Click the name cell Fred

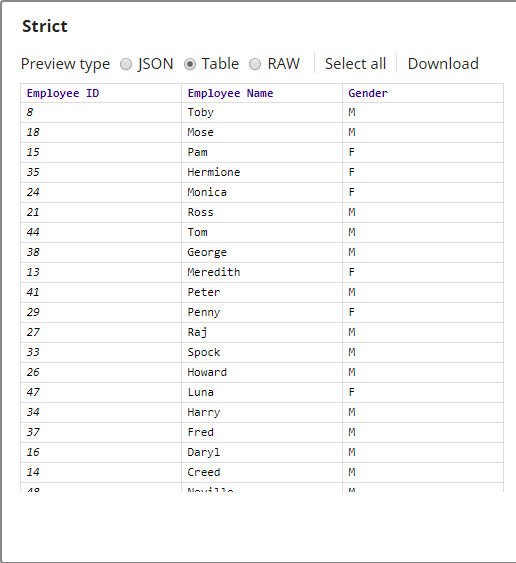(x=262, y=432)
